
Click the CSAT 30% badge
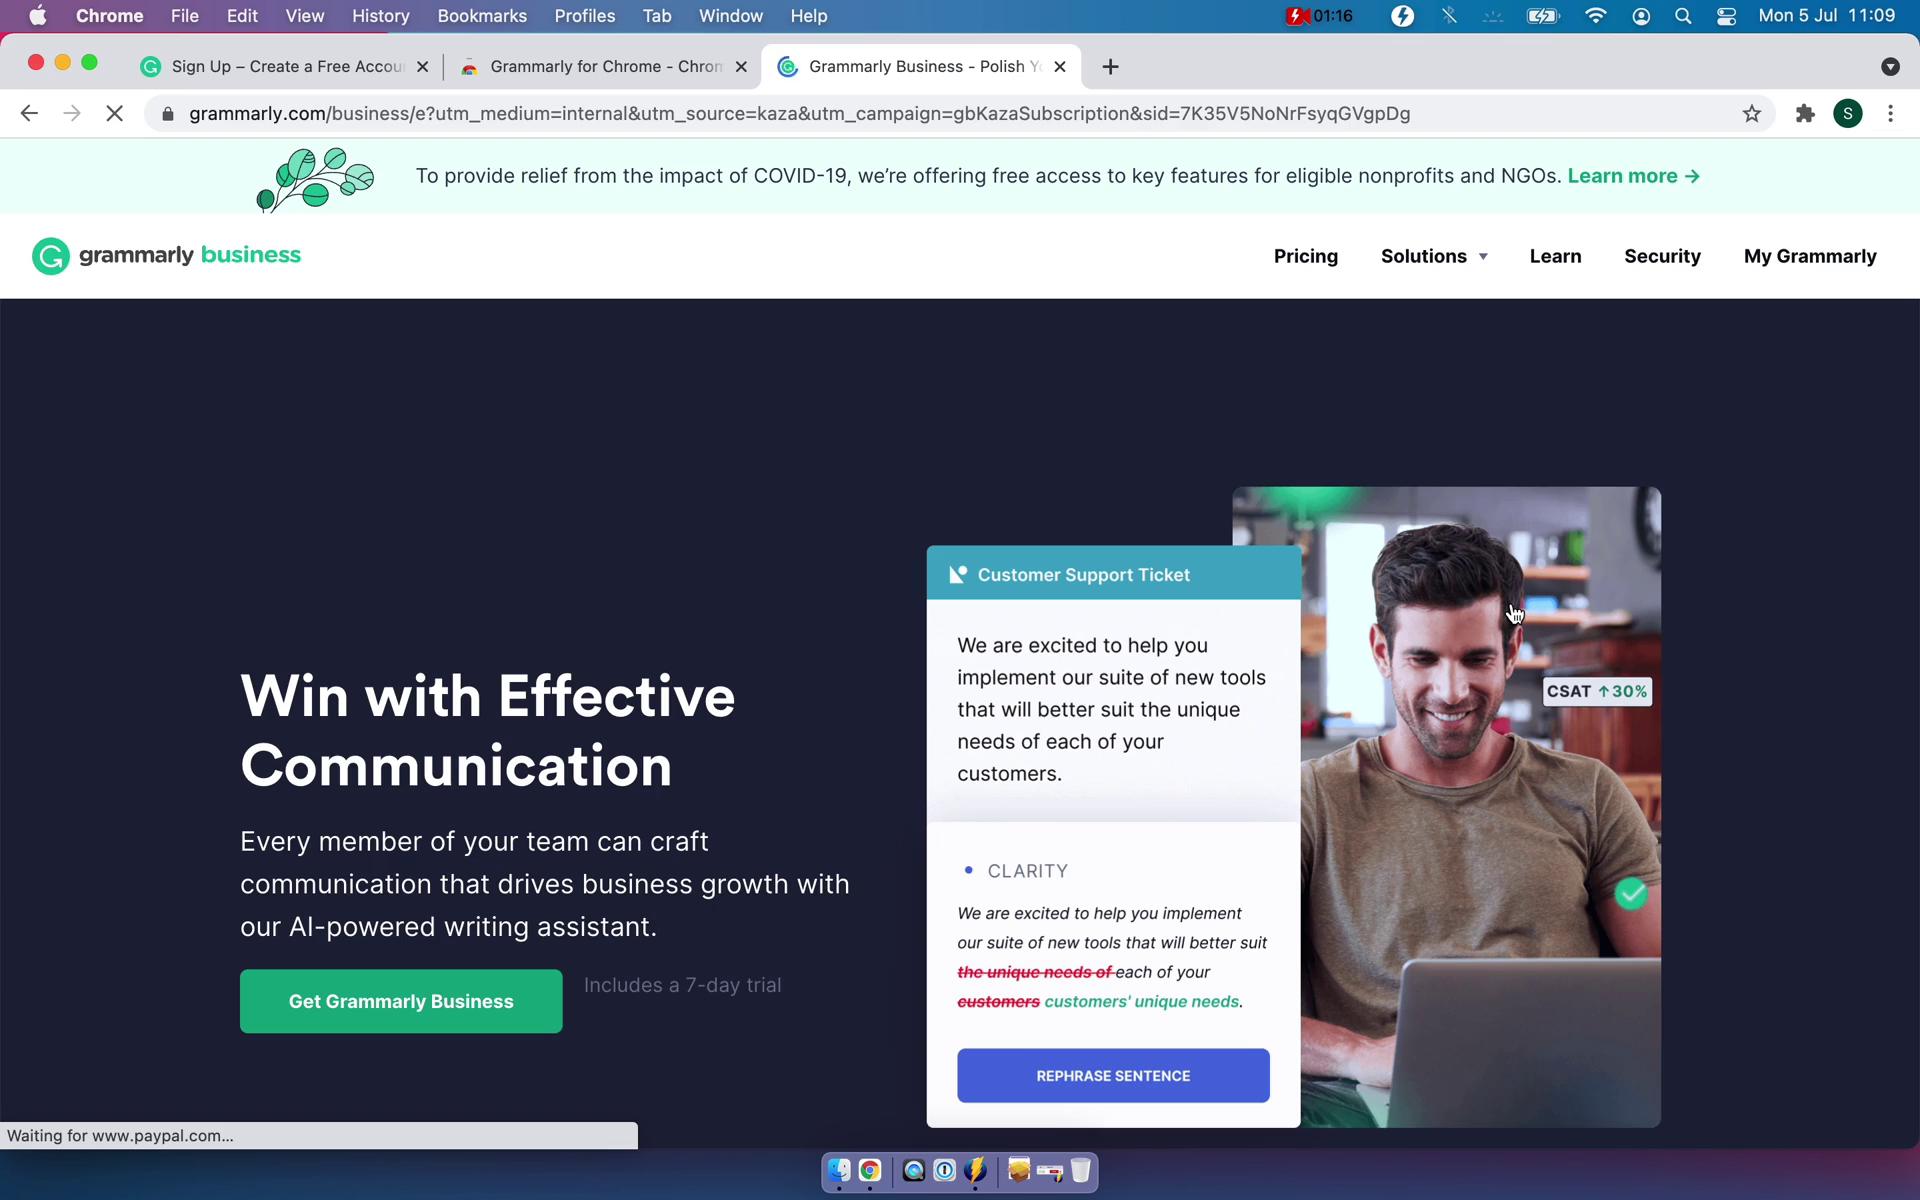click(x=1596, y=692)
